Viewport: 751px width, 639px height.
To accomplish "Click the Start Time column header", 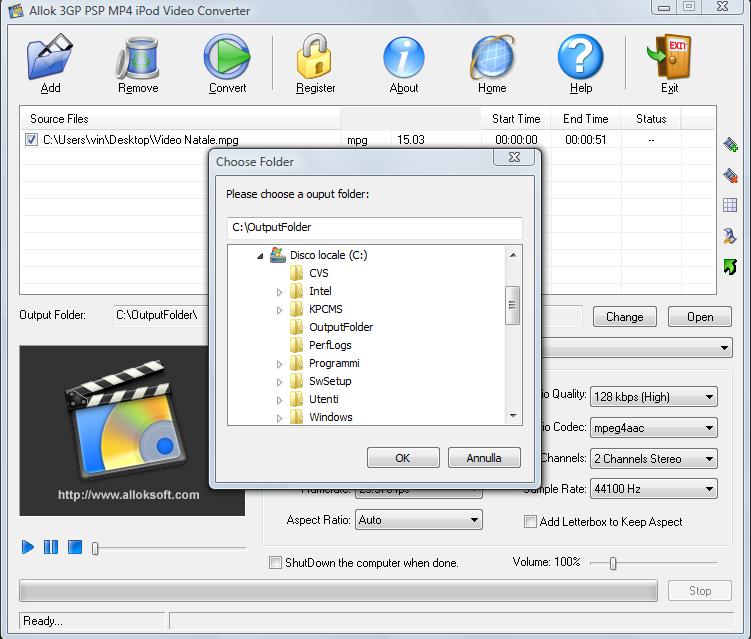I will [x=516, y=118].
